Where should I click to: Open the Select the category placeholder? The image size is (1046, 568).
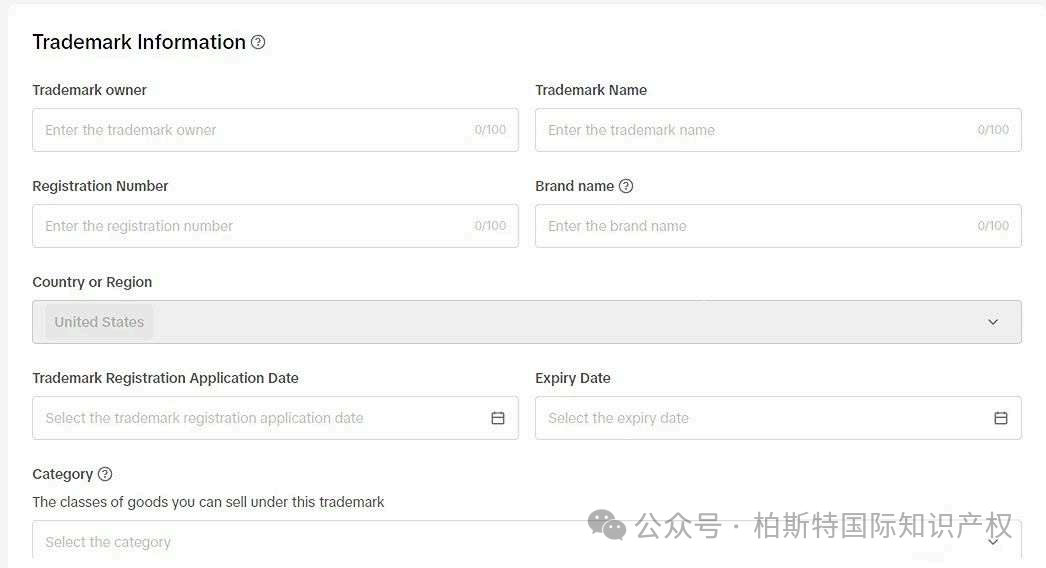tap(108, 542)
